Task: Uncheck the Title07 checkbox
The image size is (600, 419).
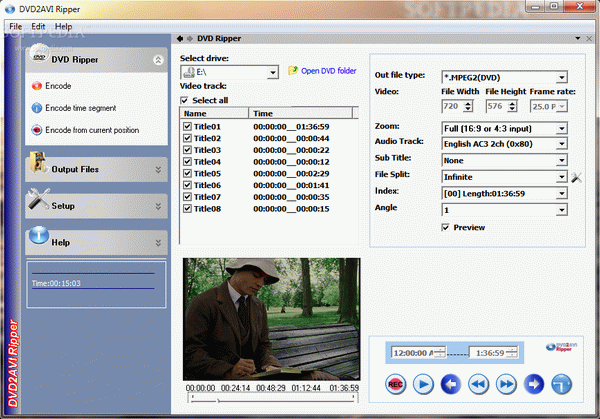Action: point(187,197)
